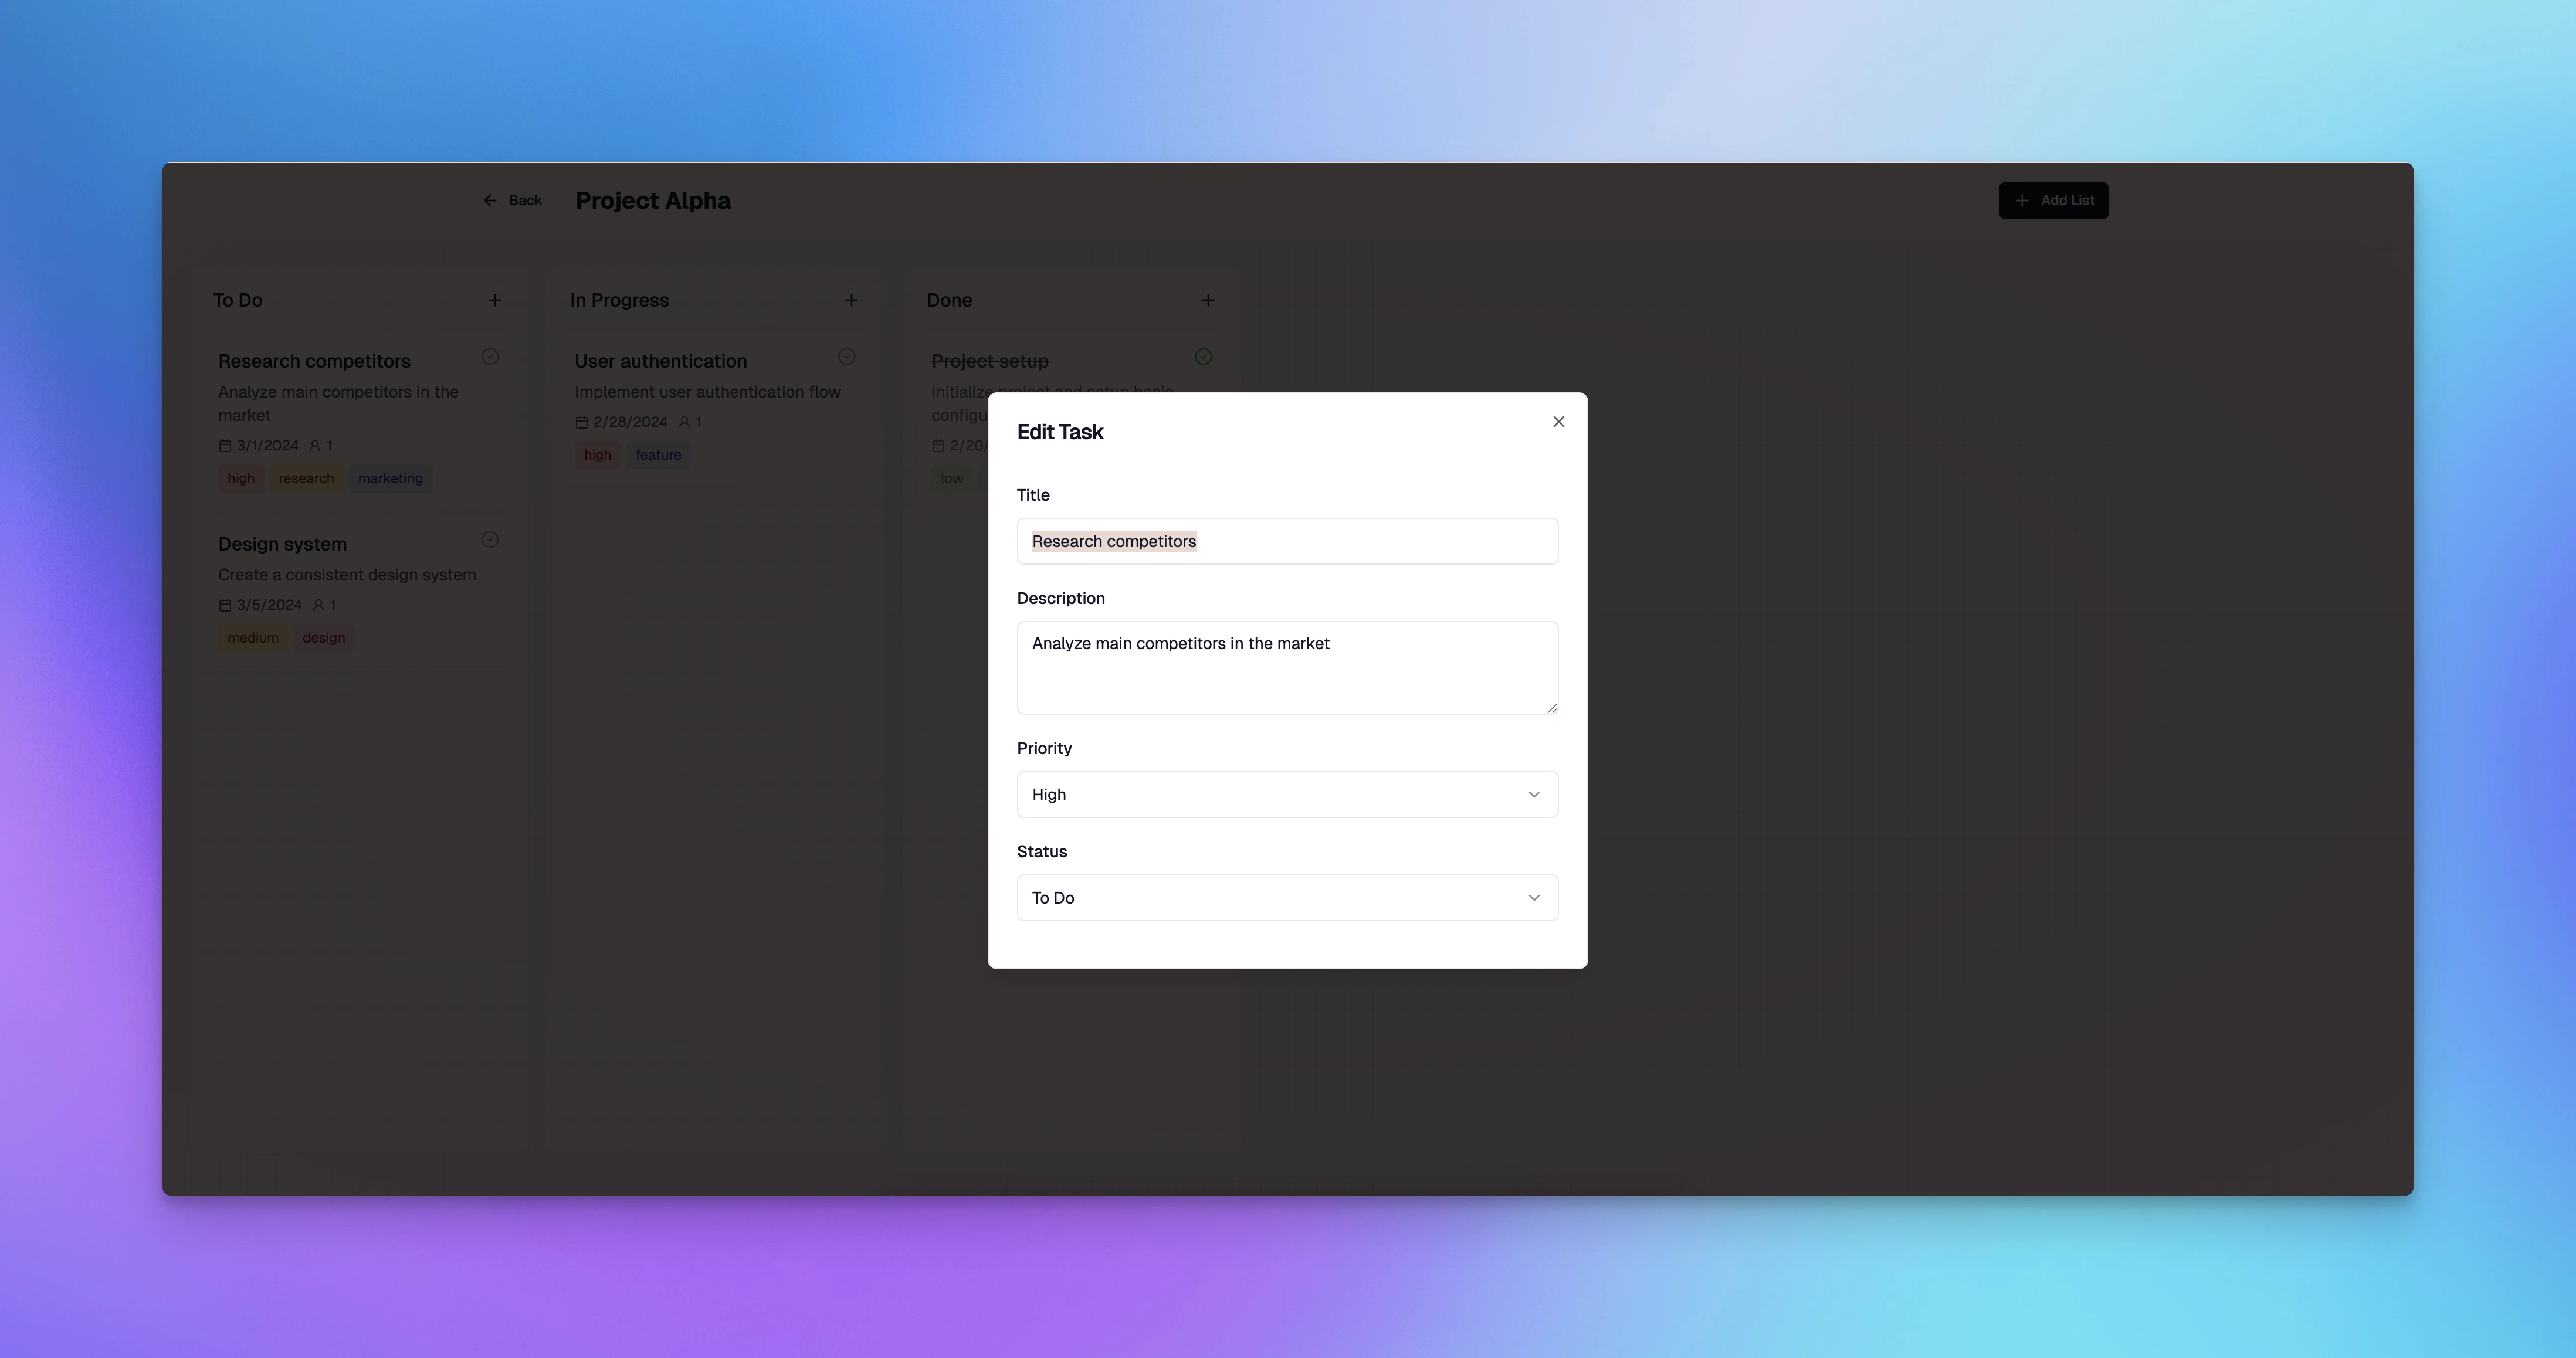This screenshot has width=2576, height=1358.
Task: Click the feature tag on User authentication
Action: pyautogui.click(x=658, y=455)
